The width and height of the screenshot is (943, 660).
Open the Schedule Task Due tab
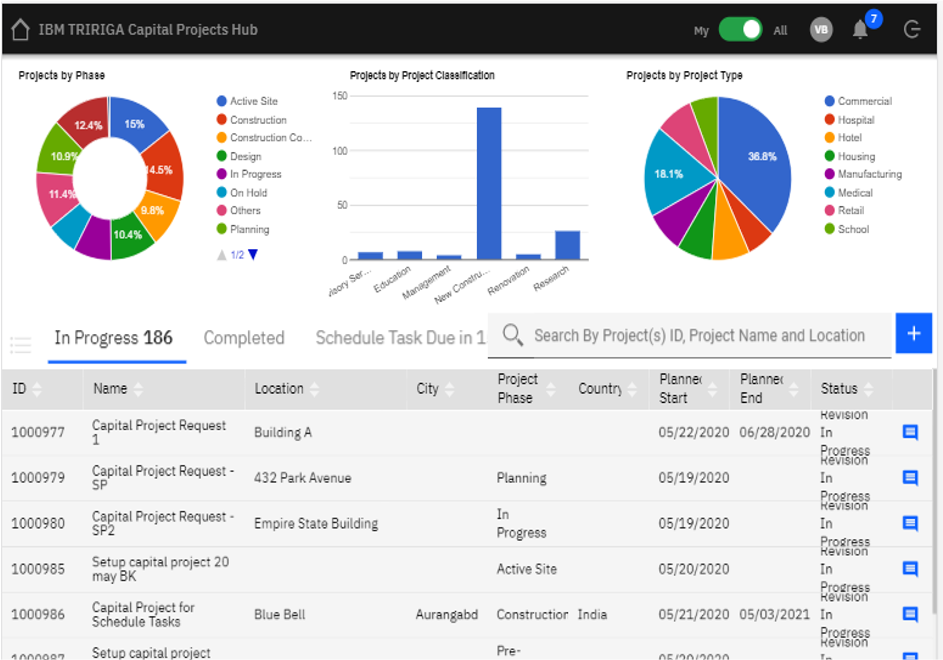tap(401, 338)
